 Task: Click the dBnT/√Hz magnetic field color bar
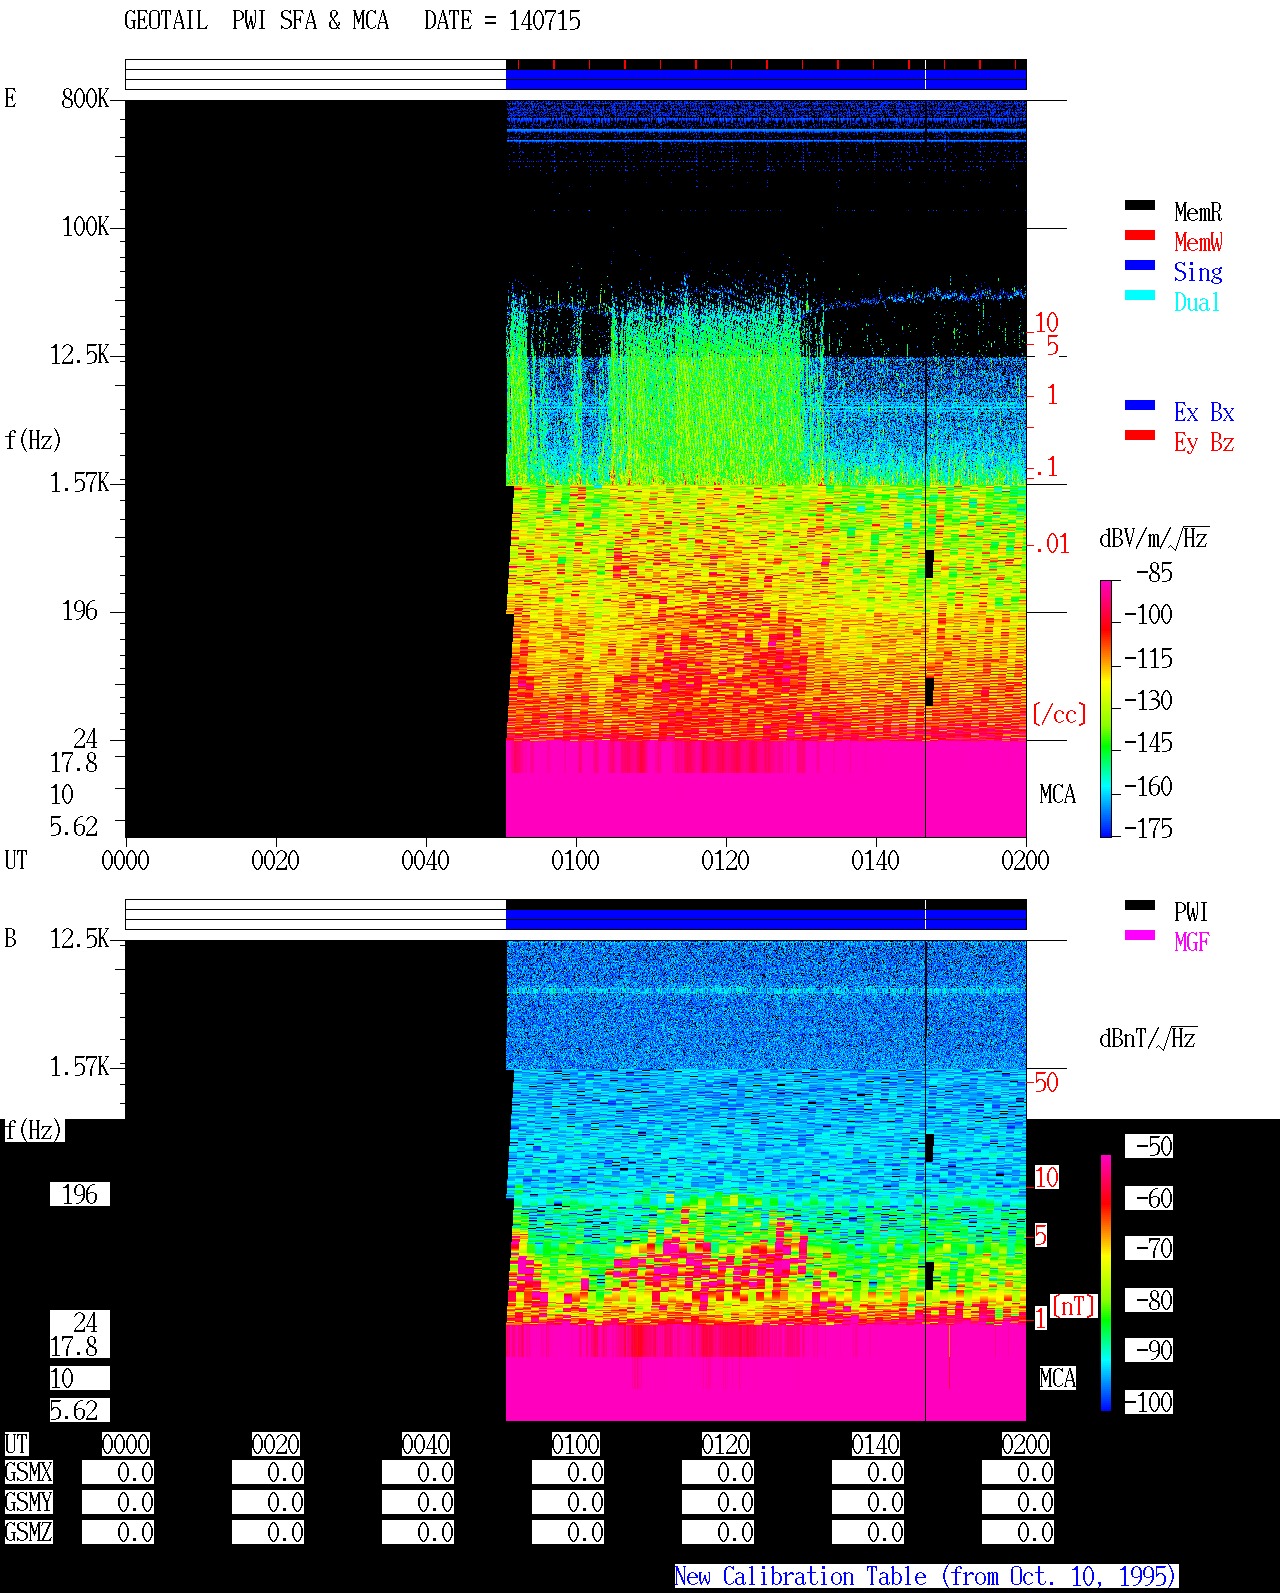tap(1106, 1283)
